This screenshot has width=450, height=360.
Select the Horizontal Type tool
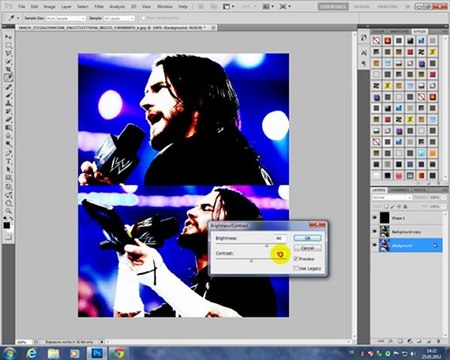tap(8, 160)
